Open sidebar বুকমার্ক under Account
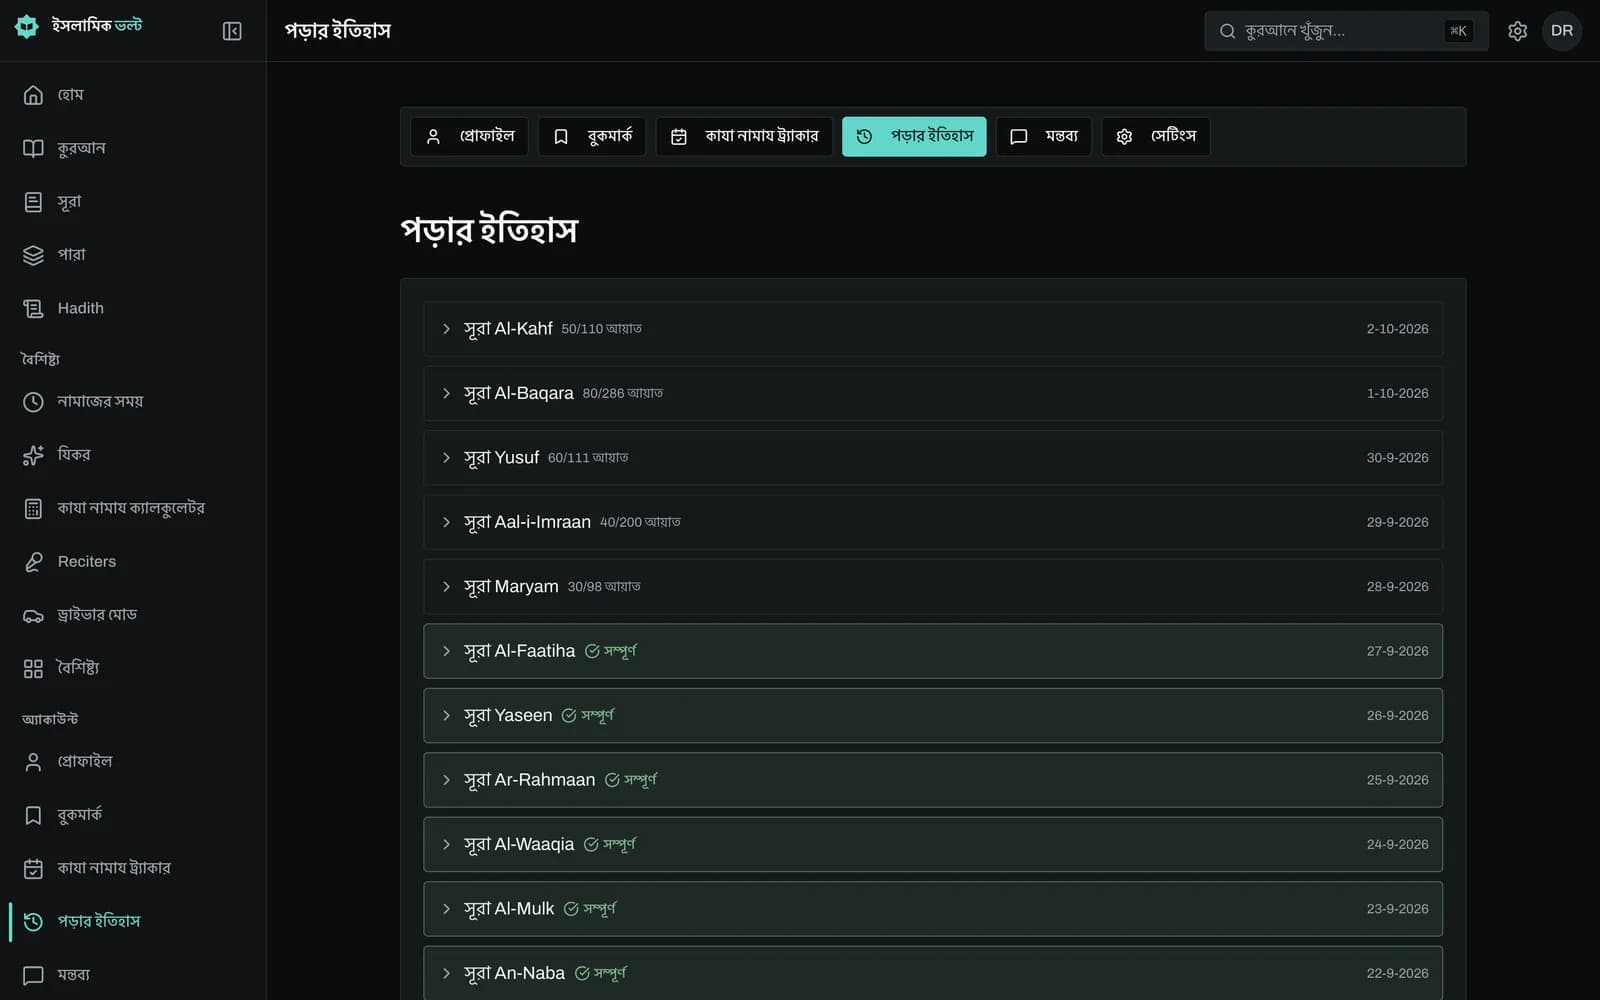The width and height of the screenshot is (1600, 1000). tap(133, 815)
